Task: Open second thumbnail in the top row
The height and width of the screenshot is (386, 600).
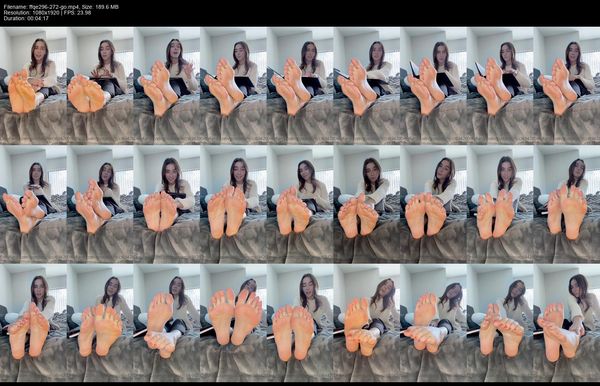Action: tap(100, 85)
